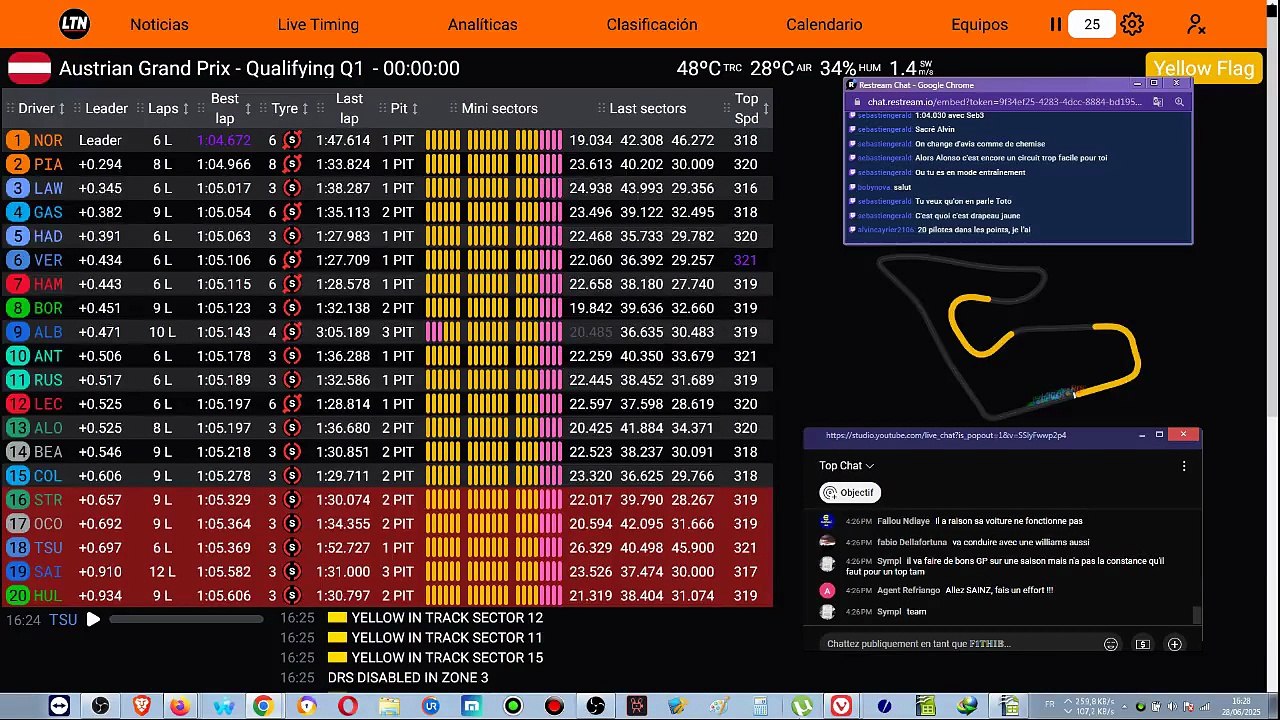
Task: Sort by the Leader column
Action: coord(106,108)
